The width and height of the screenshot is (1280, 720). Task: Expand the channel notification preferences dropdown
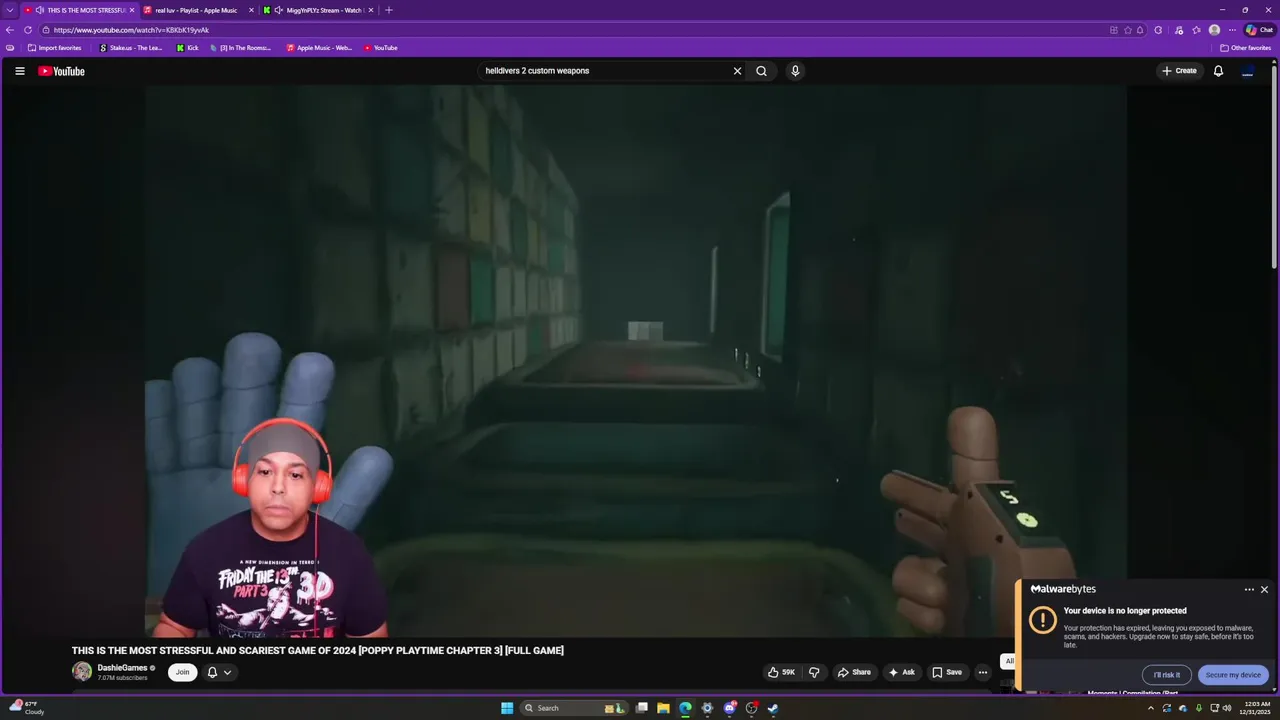pyautogui.click(x=219, y=672)
